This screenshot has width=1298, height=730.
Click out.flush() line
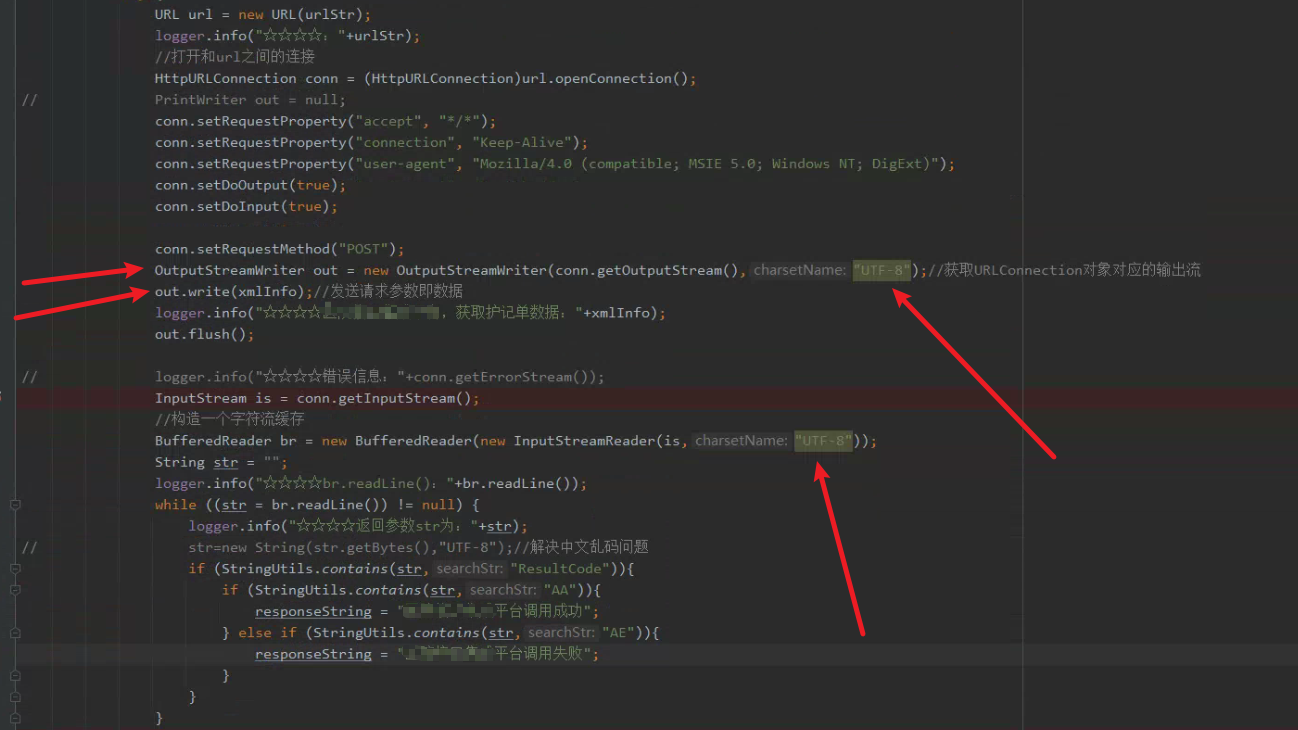pos(205,335)
